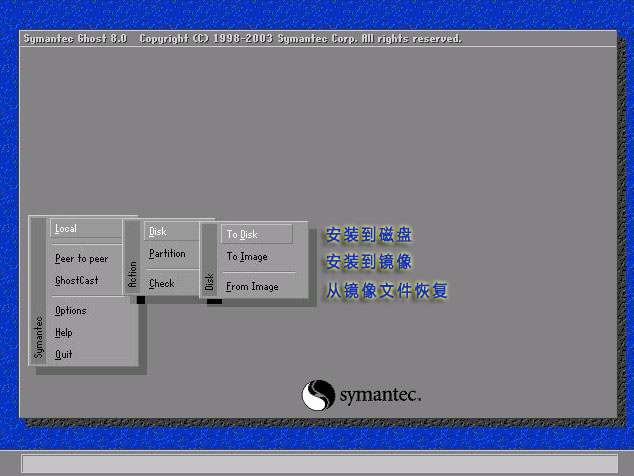Select To Image in Disk submenu
The height and width of the screenshot is (476, 634).
click(246, 256)
